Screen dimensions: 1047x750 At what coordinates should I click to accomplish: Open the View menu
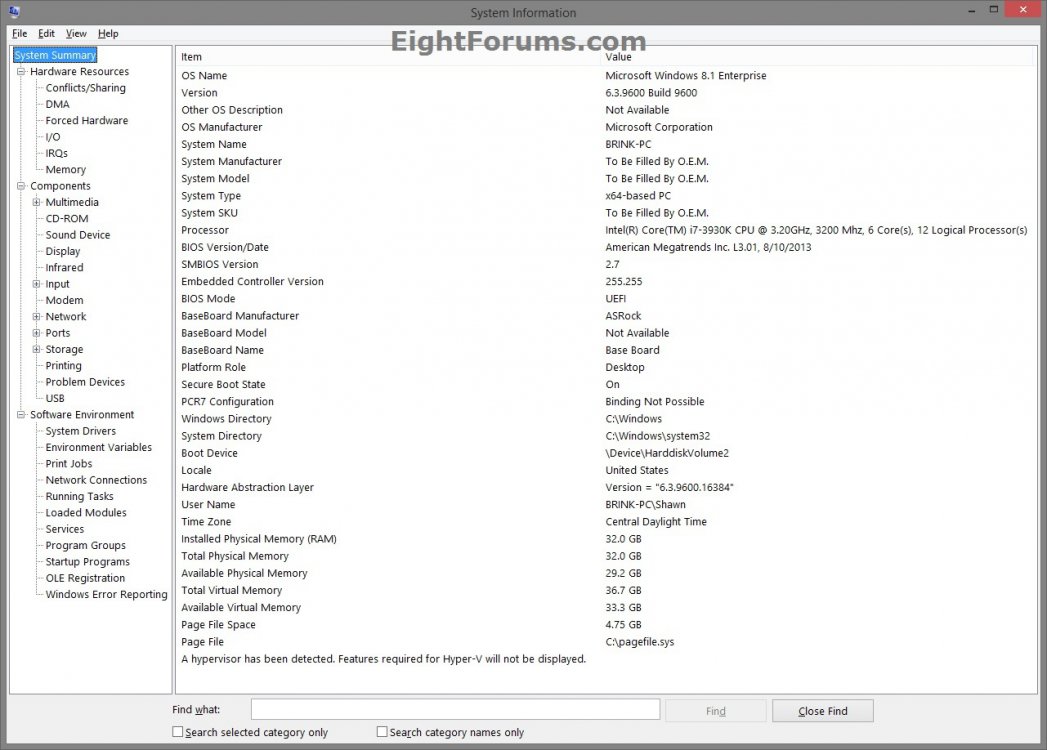(75, 33)
